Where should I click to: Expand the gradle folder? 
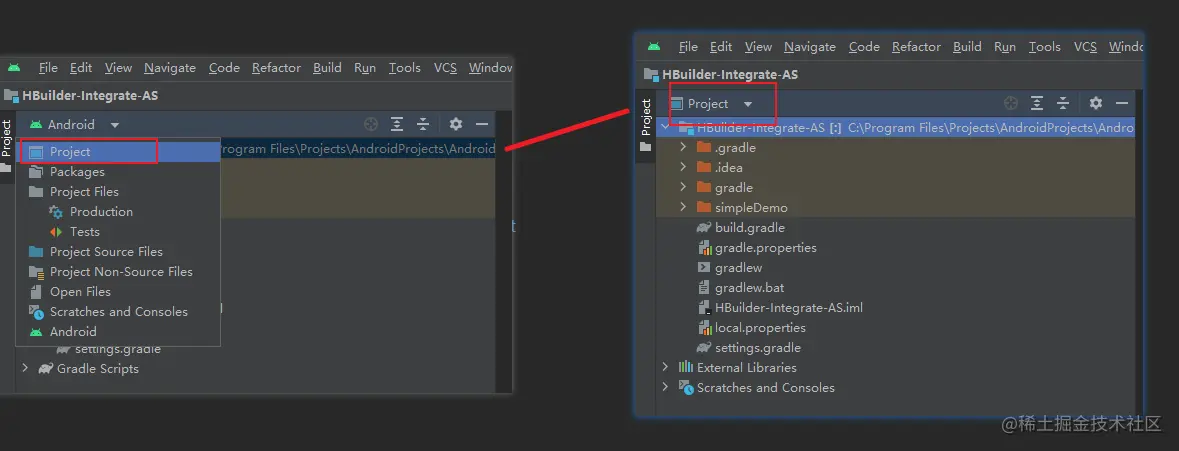click(x=683, y=187)
